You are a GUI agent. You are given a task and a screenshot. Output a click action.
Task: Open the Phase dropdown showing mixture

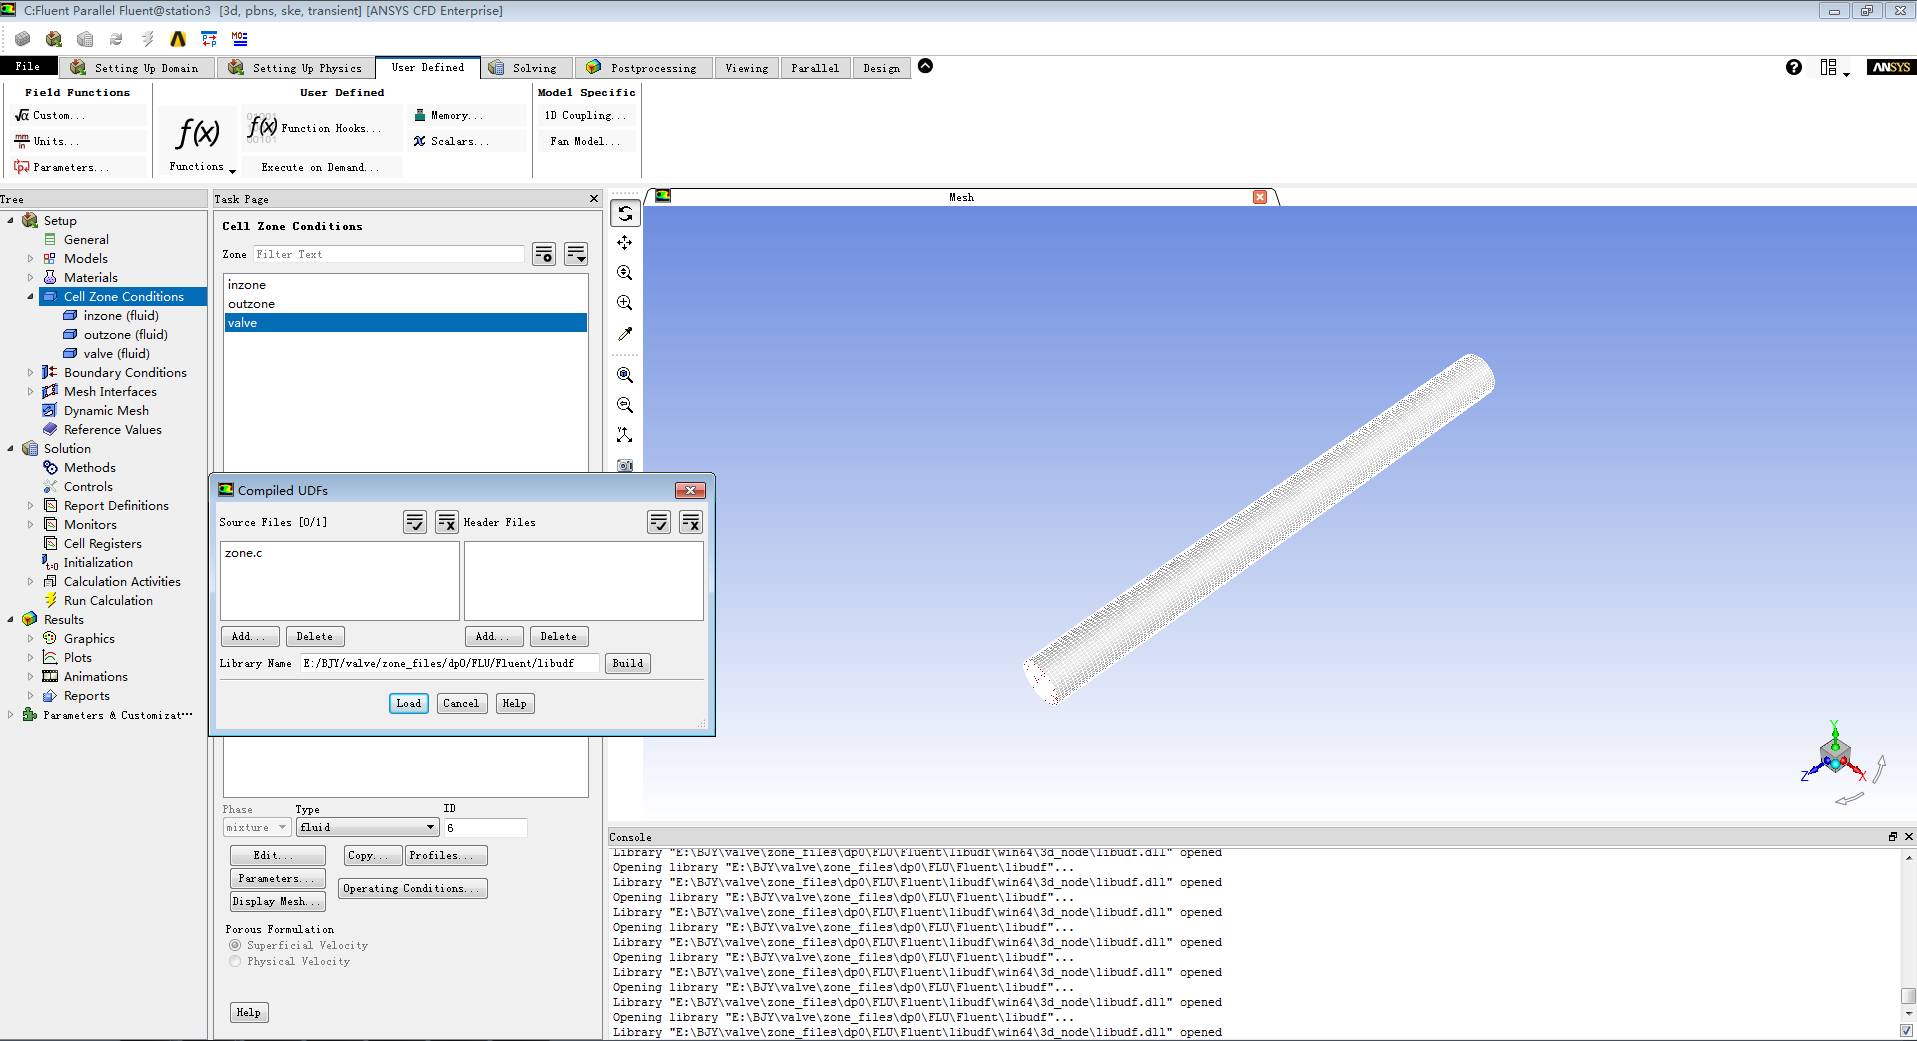[x=256, y=827]
